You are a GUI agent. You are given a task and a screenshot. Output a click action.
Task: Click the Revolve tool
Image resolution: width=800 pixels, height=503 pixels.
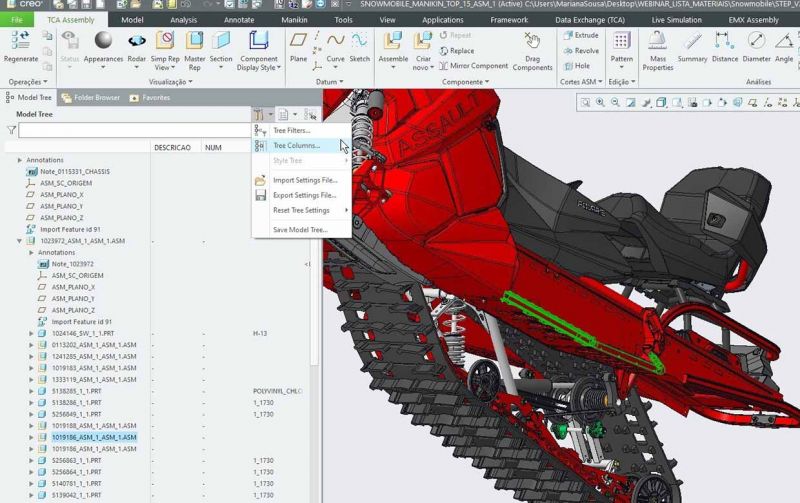coord(581,51)
